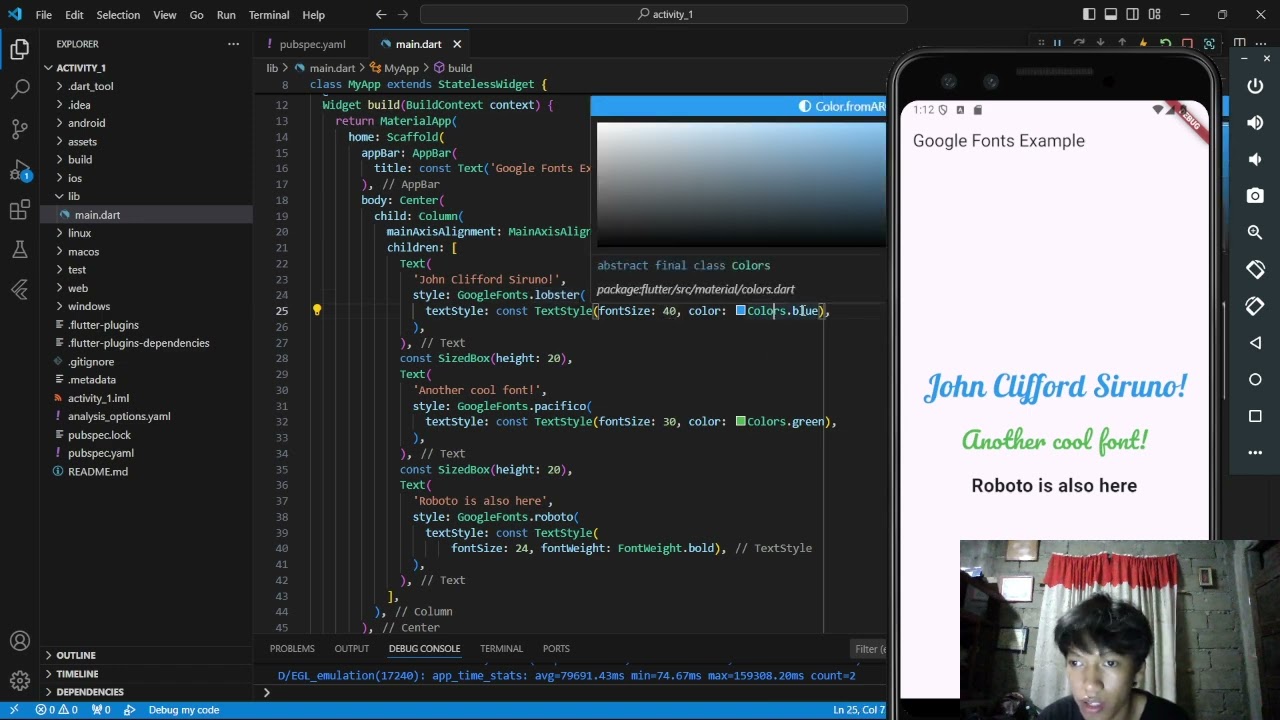1280x720 pixels.
Task: Switch to the TERMINAL panel tab
Action: click(x=501, y=649)
